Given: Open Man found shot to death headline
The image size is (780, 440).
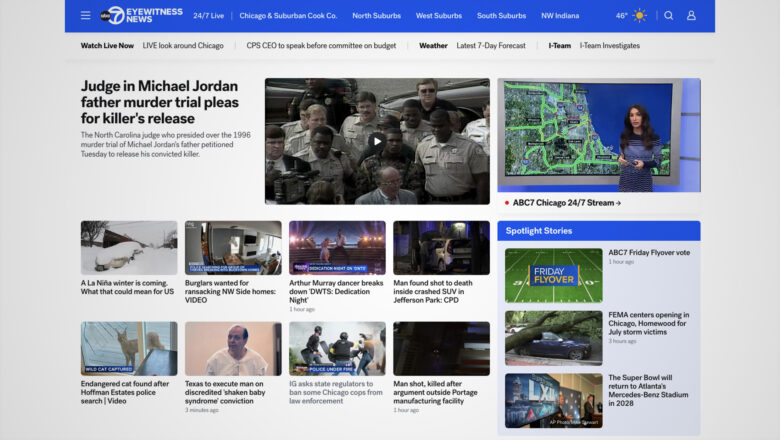Looking at the screenshot, I should coord(433,291).
